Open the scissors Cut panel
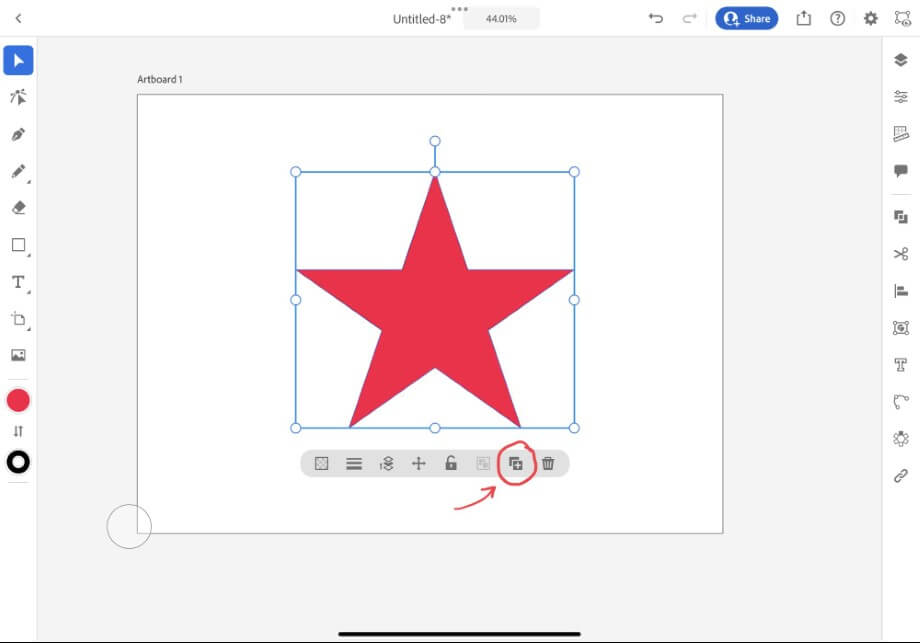Screen dimensions: 920x643 click(x=901, y=254)
